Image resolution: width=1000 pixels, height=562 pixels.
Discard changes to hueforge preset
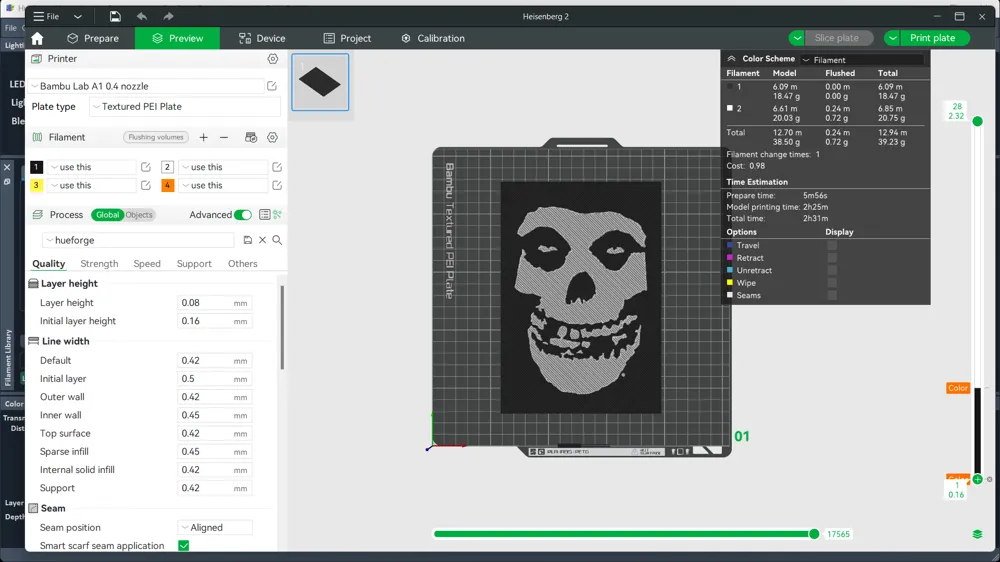[262, 240]
